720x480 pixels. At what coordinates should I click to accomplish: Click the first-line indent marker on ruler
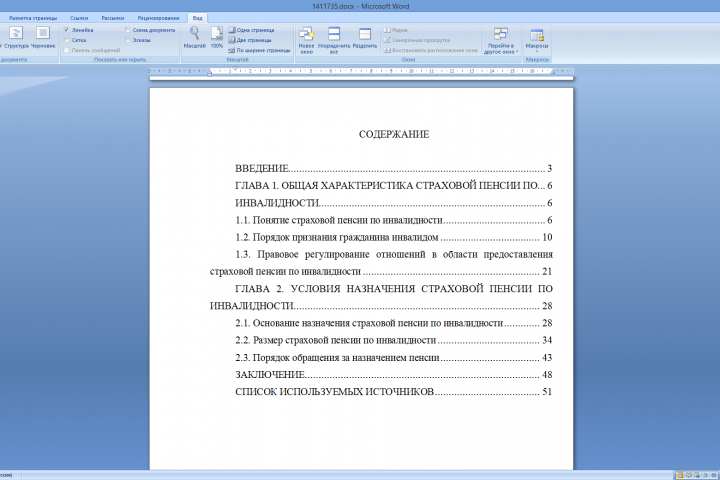(x=235, y=69)
